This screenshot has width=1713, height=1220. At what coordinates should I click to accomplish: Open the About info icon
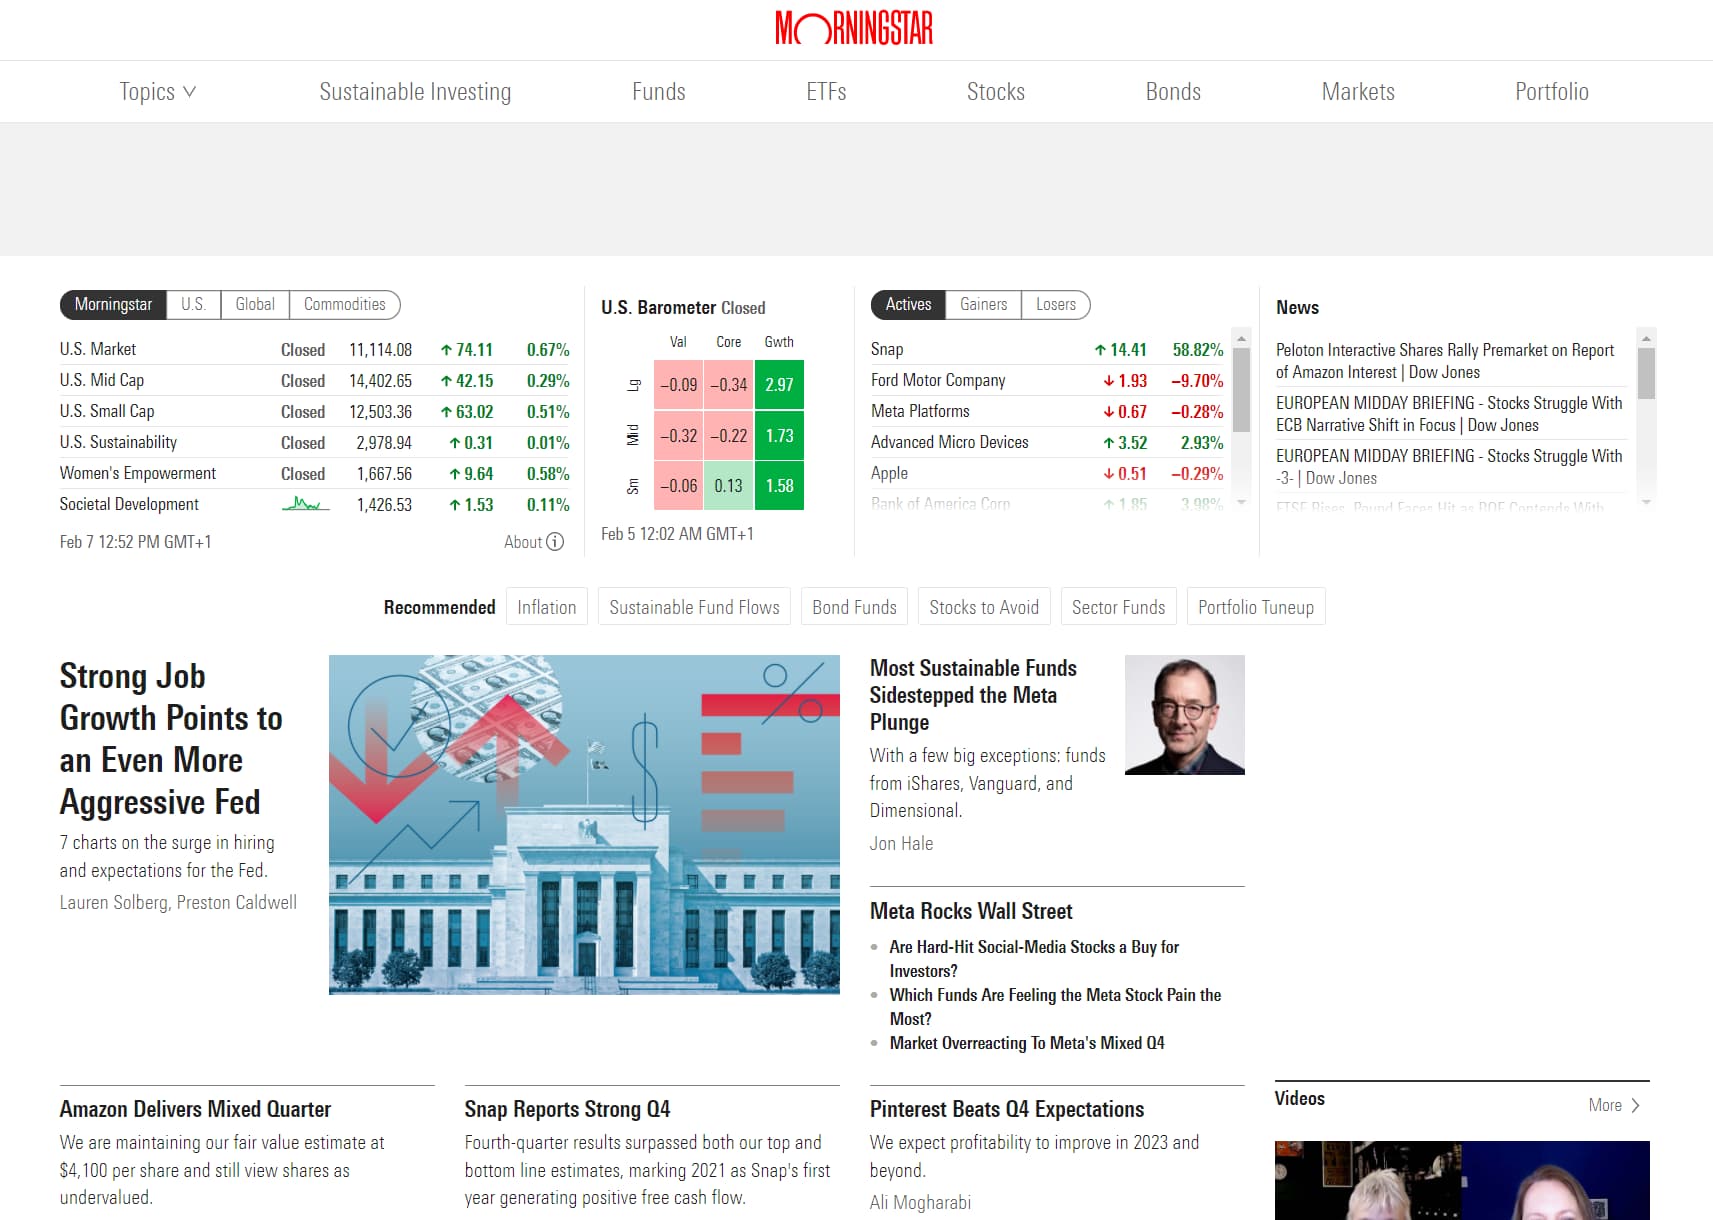click(x=555, y=542)
